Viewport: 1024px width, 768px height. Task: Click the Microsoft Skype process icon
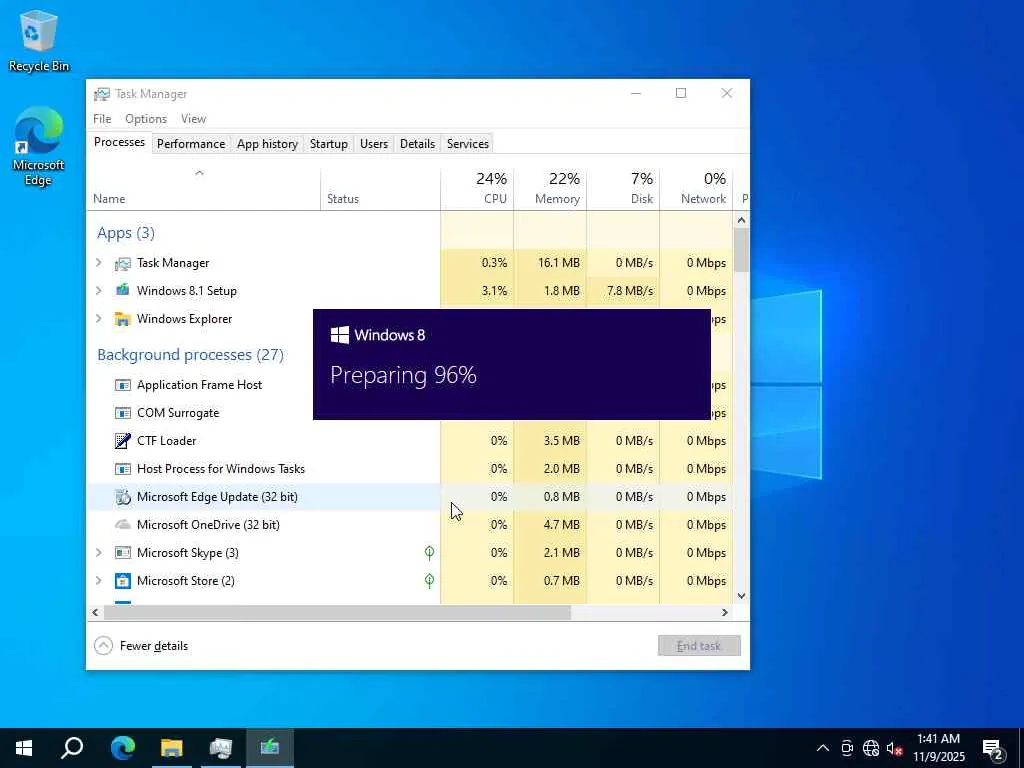point(123,552)
